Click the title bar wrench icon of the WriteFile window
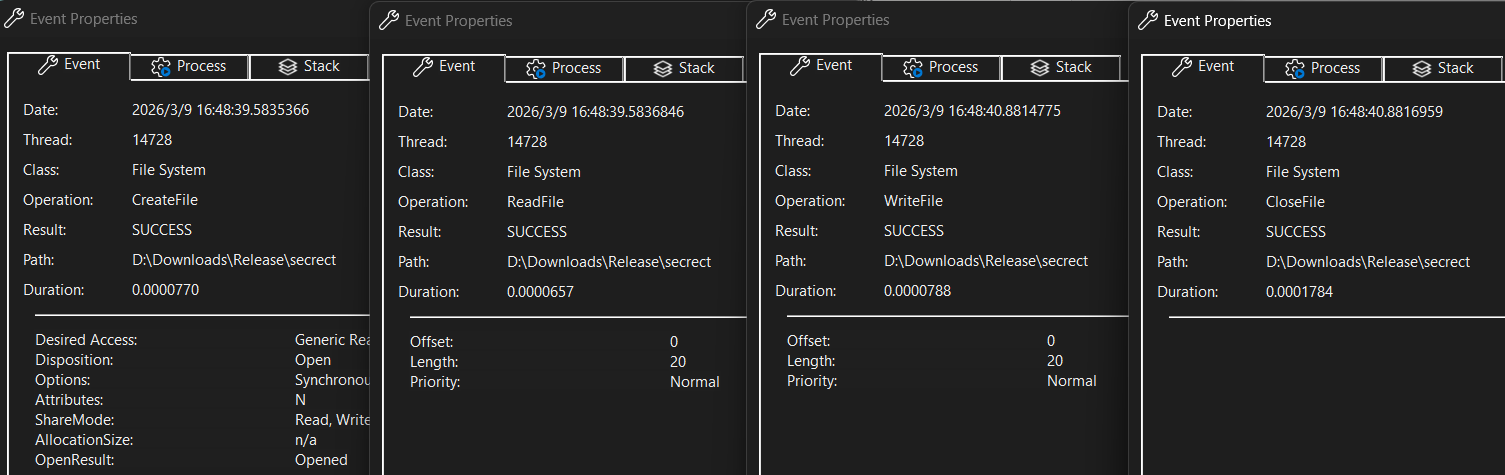Viewport: 1505px width, 475px height. (765, 19)
